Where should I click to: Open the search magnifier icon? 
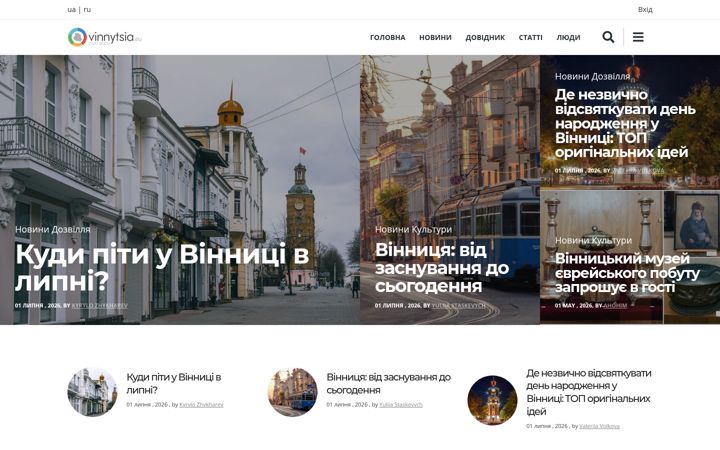click(608, 37)
